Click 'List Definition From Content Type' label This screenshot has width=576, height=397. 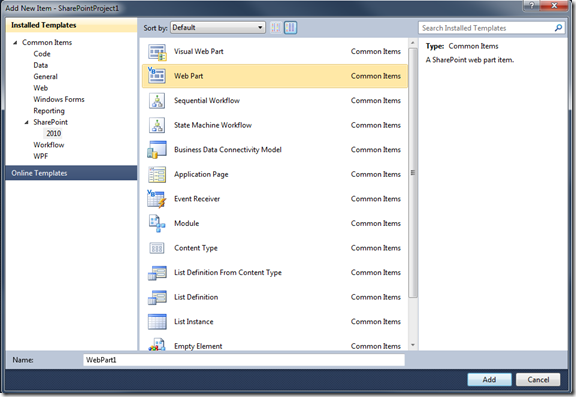[228, 273]
